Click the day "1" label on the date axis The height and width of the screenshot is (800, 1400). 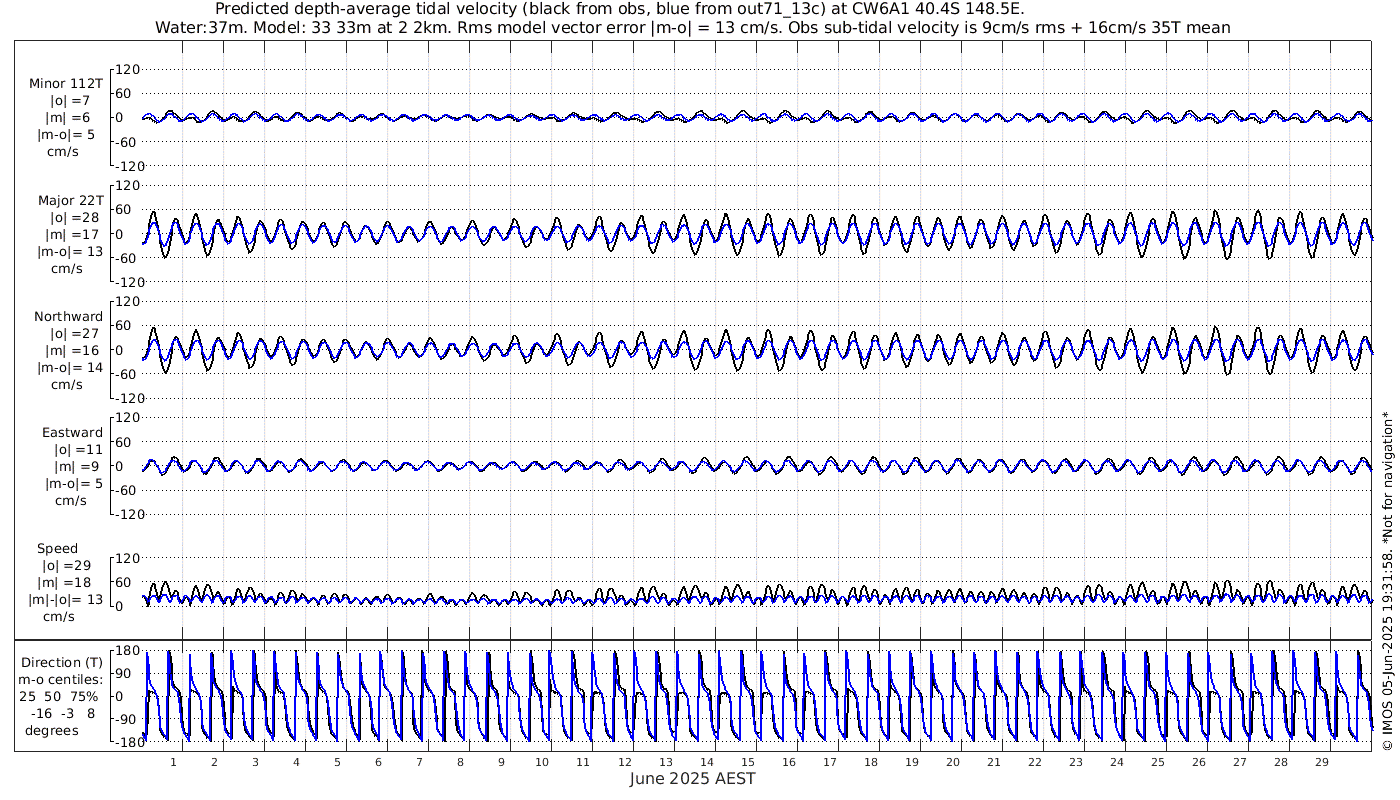[x=173, y=762]
